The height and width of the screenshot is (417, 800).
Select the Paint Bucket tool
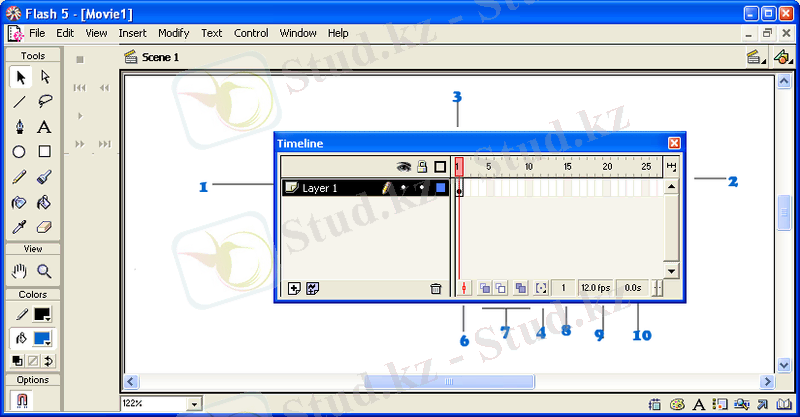[44, 203]
